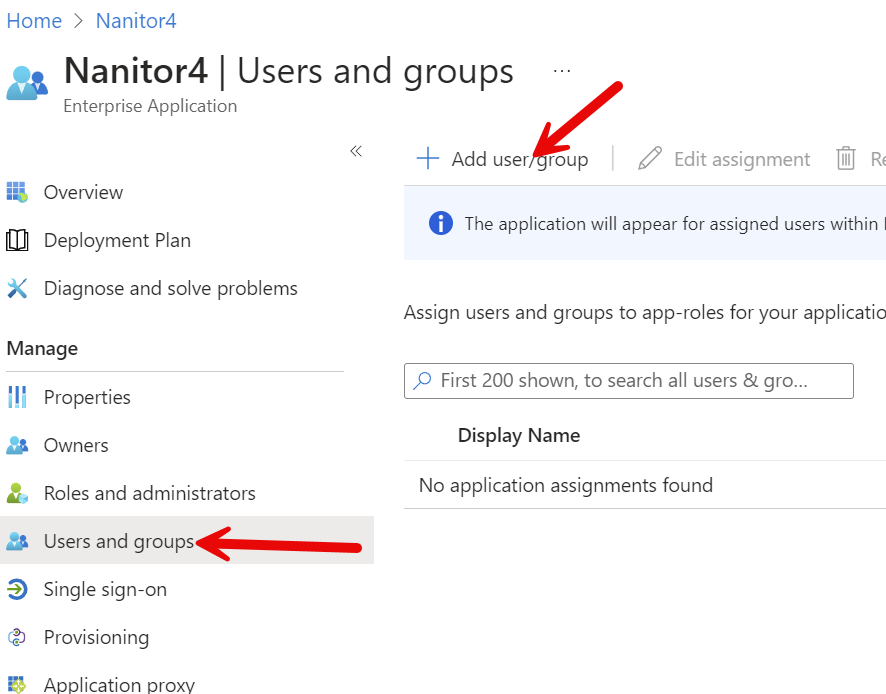Collapse the left navigation pane
Viewport: 886px width, 694px height.
click(355, 151)
